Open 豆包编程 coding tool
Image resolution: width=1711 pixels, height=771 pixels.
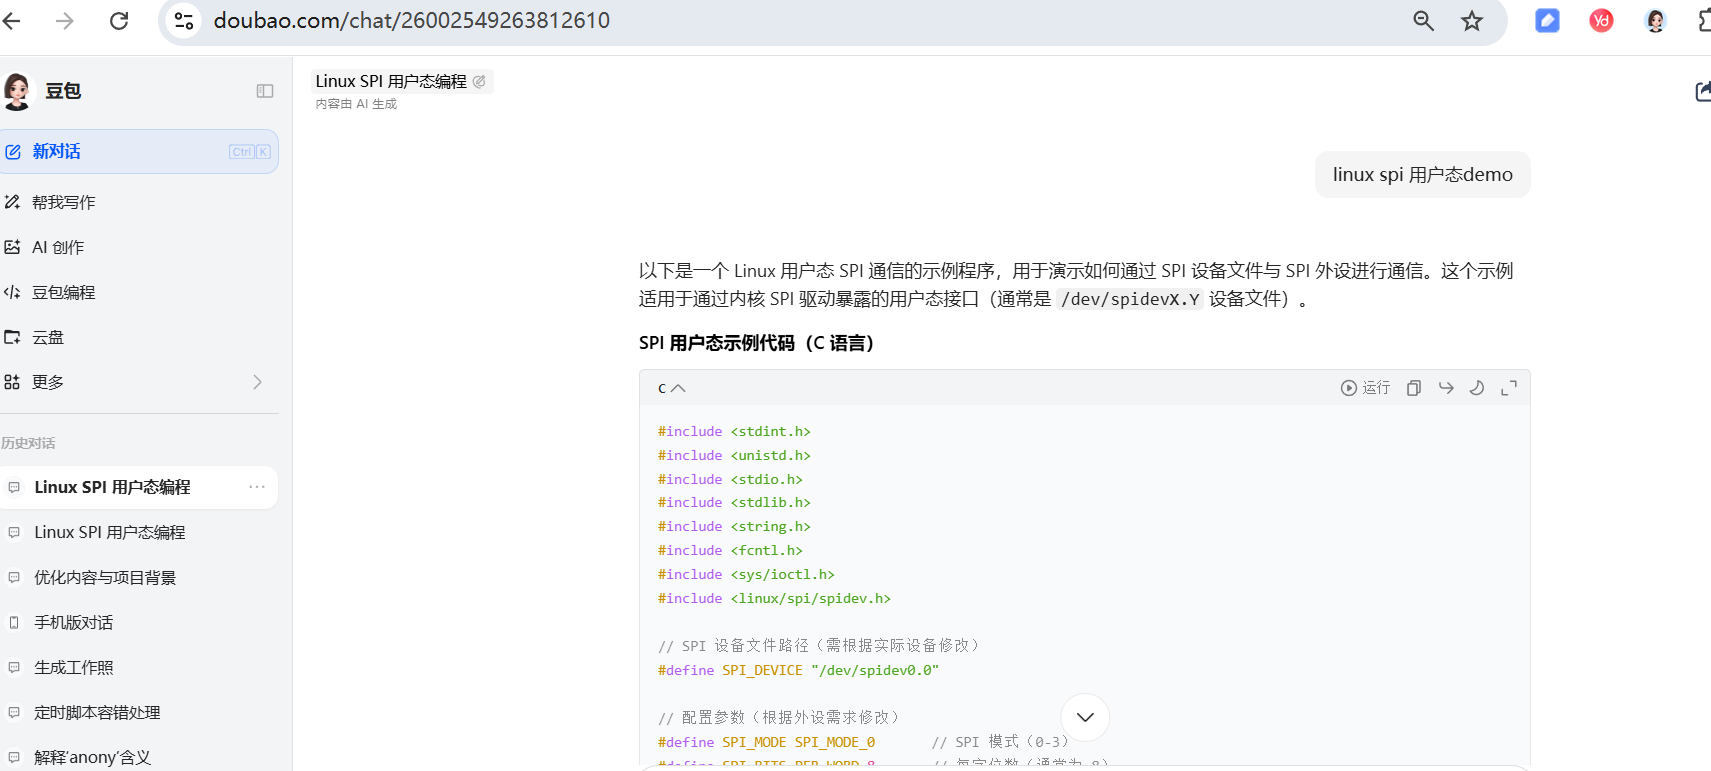(x=63, y=292)
